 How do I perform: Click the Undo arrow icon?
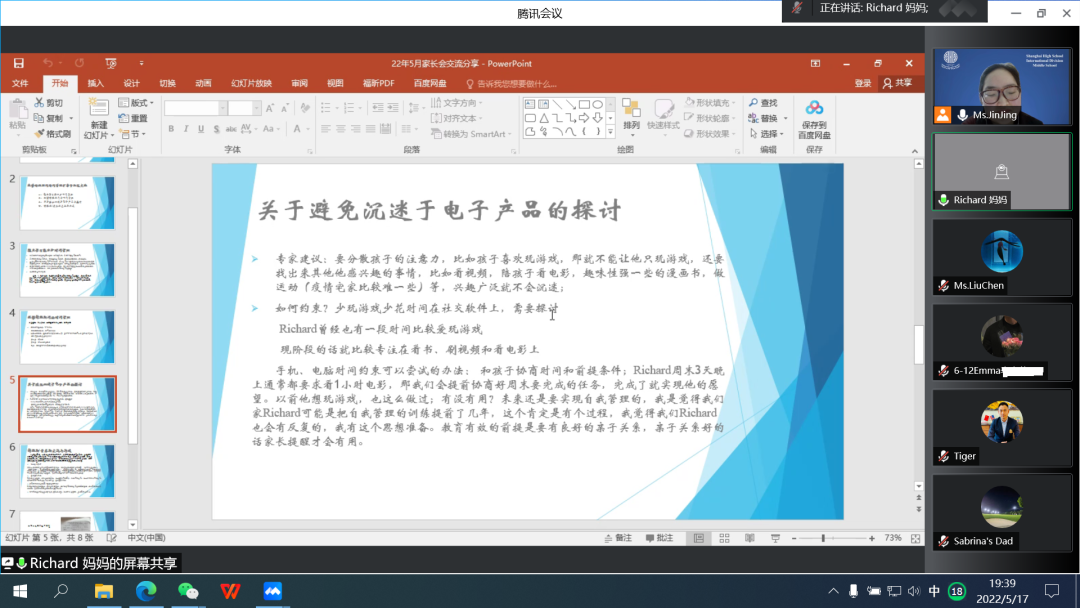(48, 63)
